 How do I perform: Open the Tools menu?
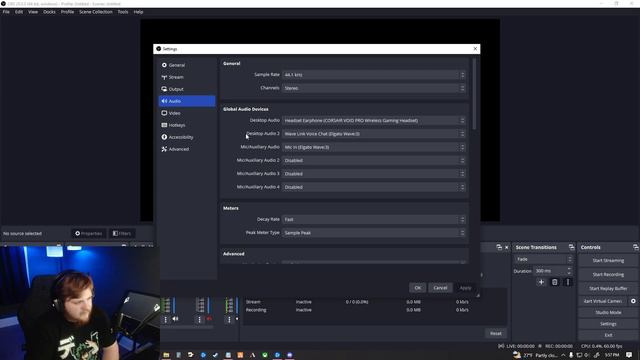tap(123, 12)
